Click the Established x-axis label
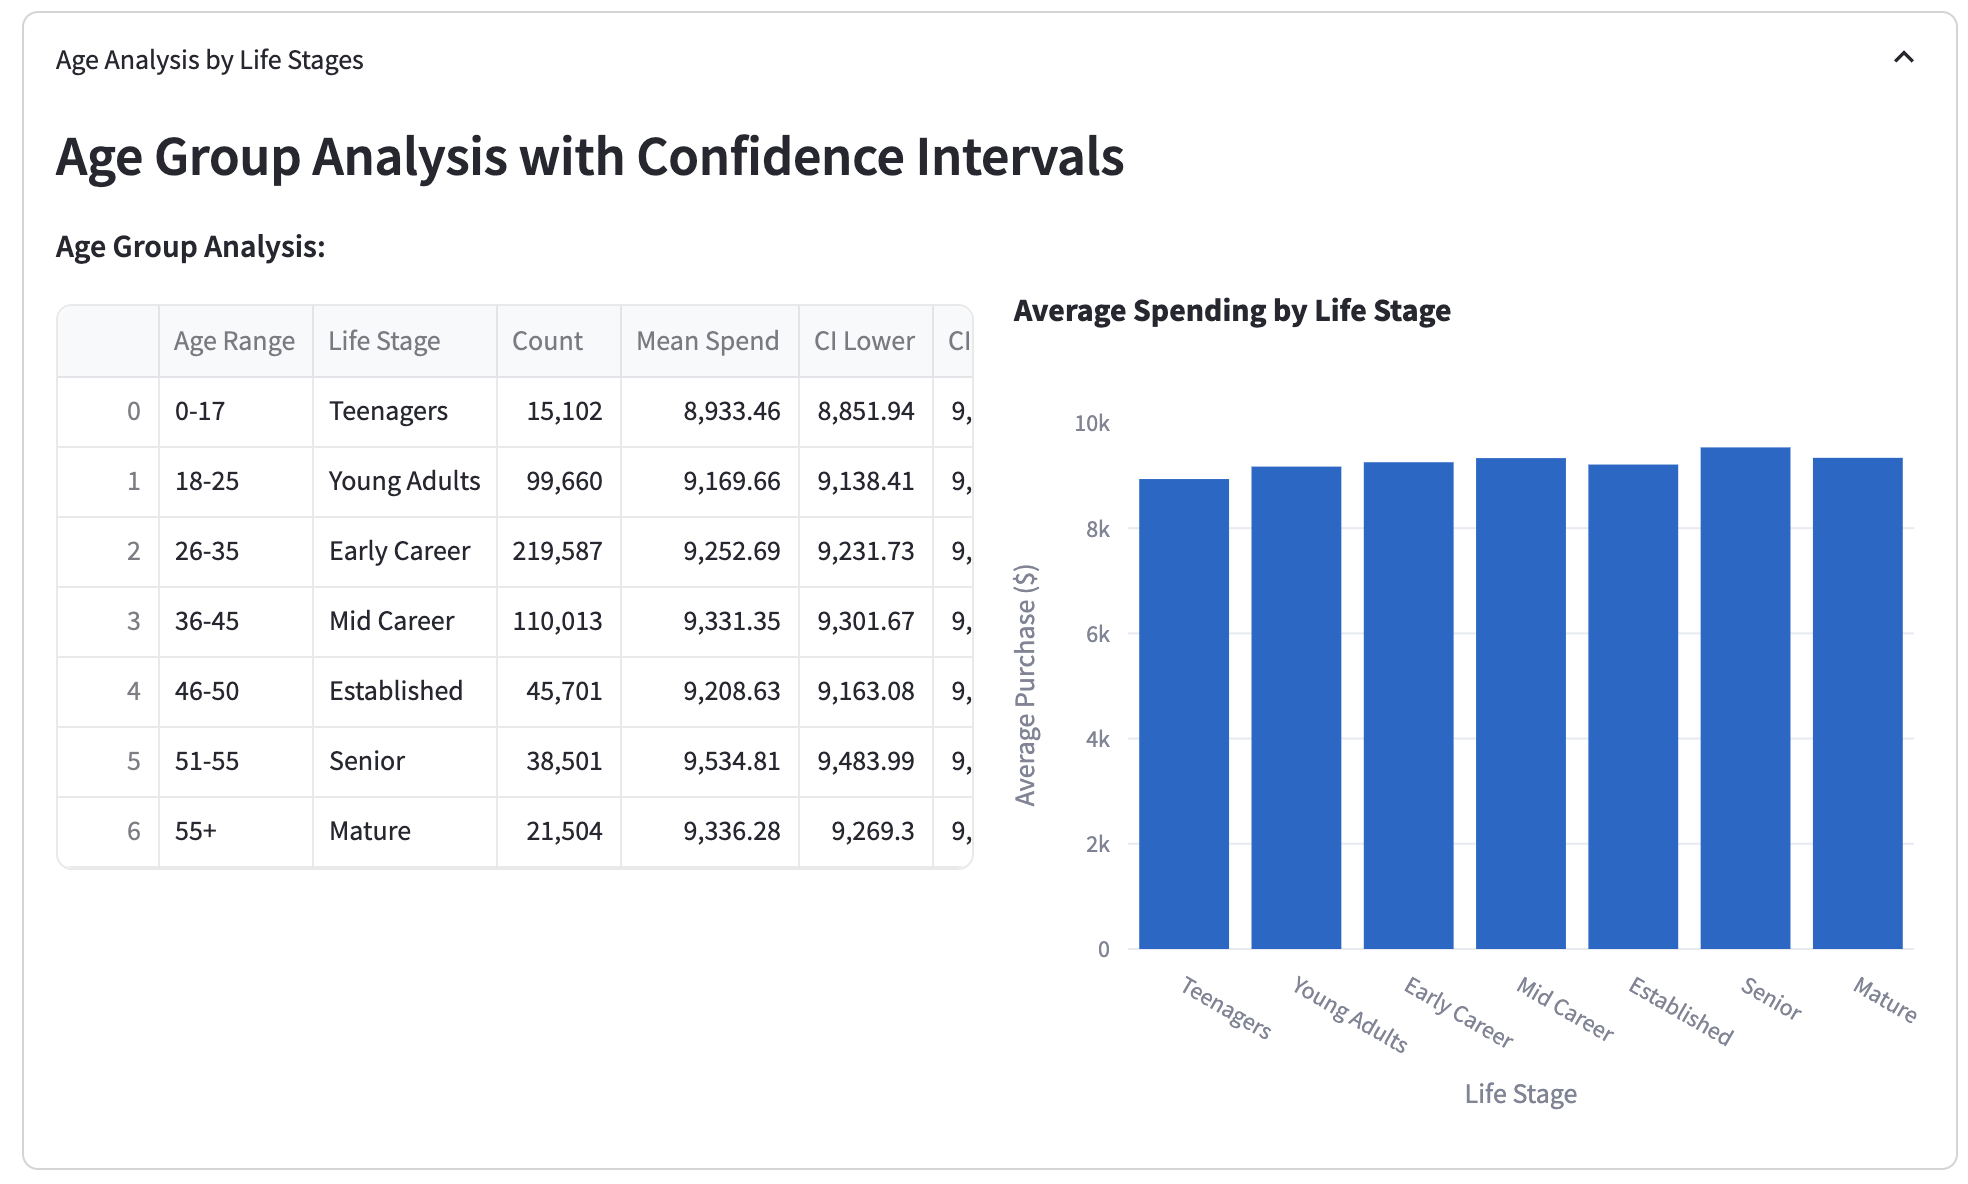Screen dimensions: 1968x1184 click(1680, 1011)
